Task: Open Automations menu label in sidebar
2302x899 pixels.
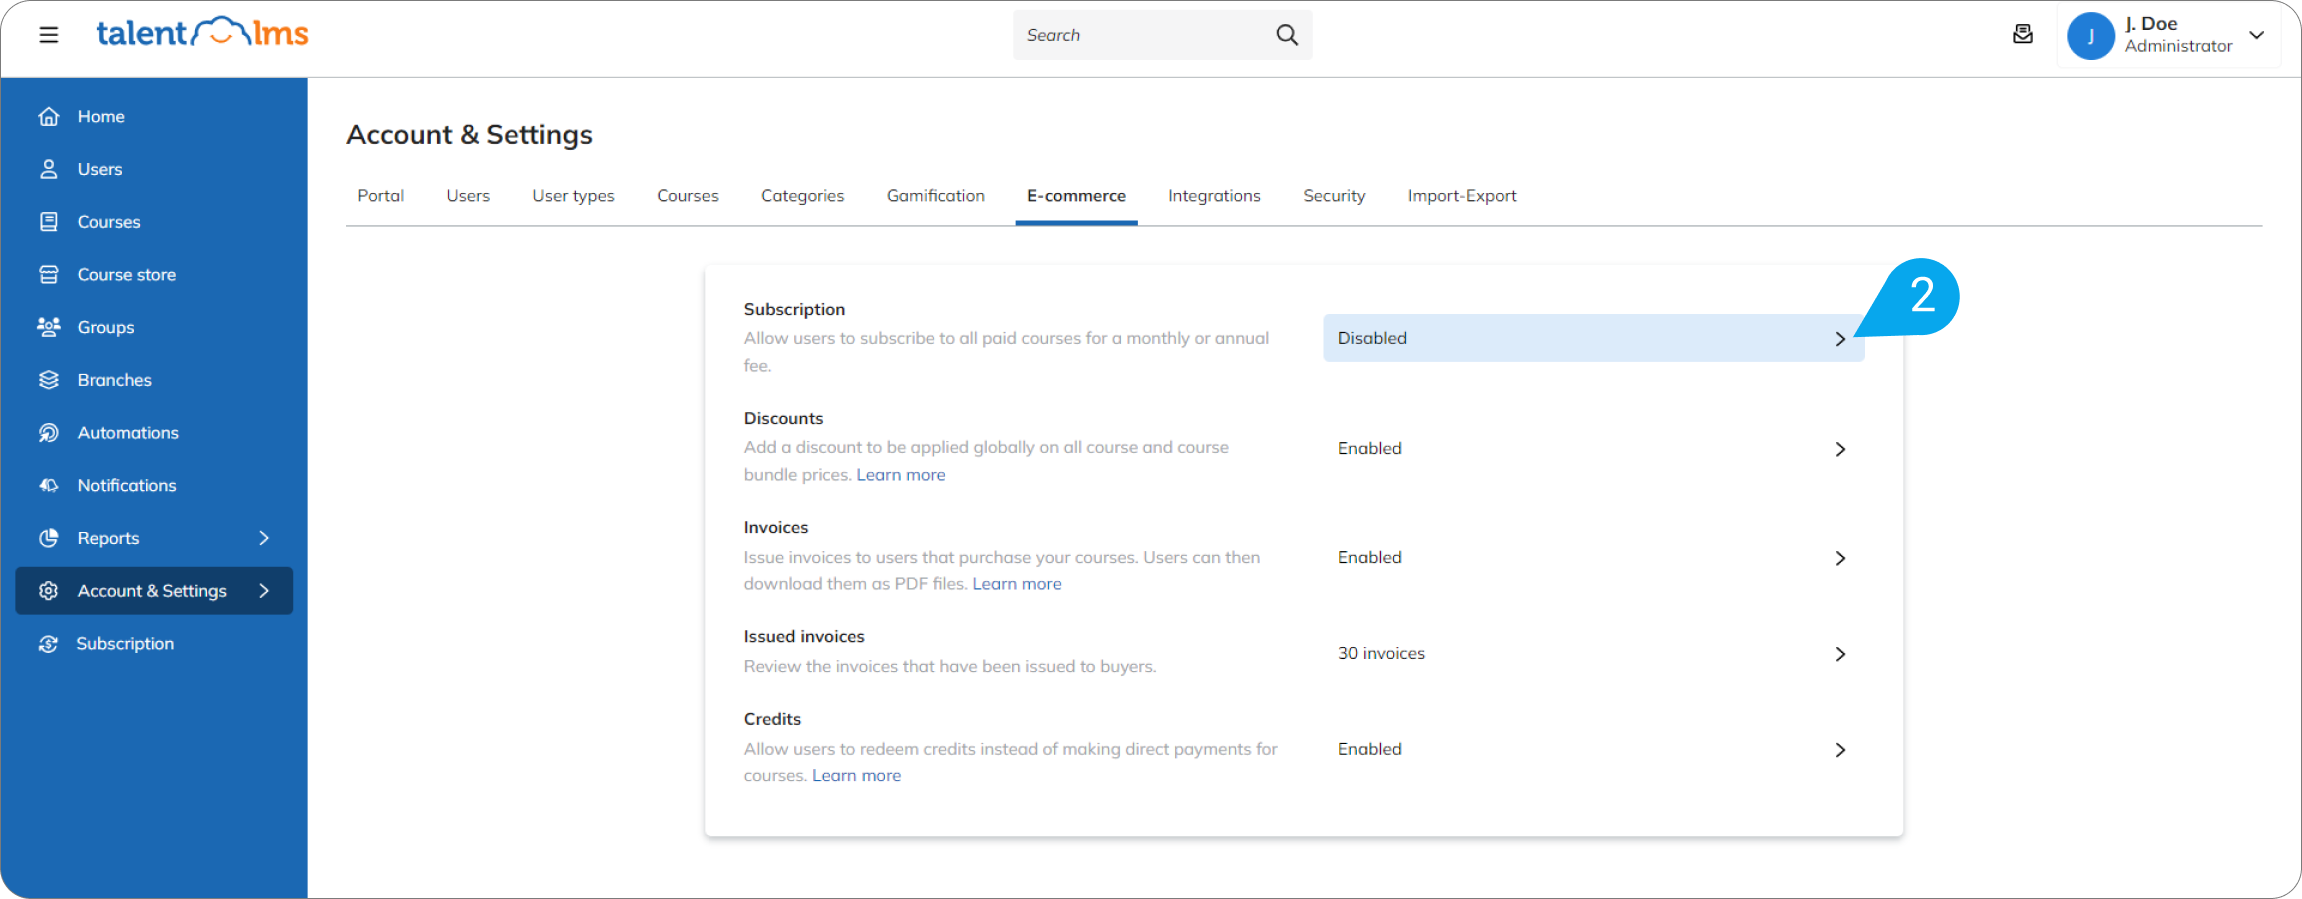Action: [x=128, y=433]
